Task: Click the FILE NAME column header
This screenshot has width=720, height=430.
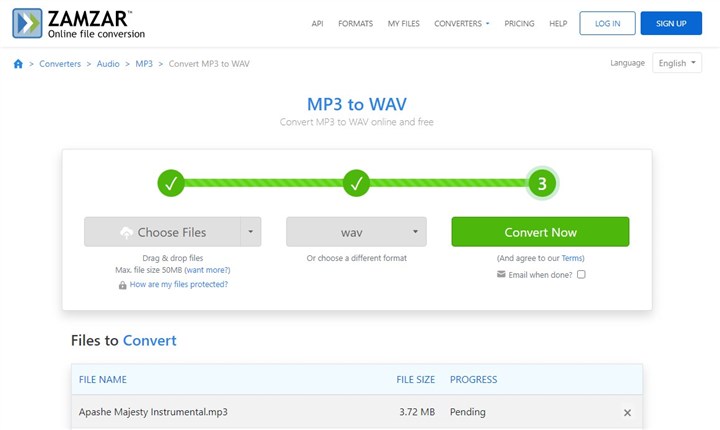Action: [x=103, y=379]
